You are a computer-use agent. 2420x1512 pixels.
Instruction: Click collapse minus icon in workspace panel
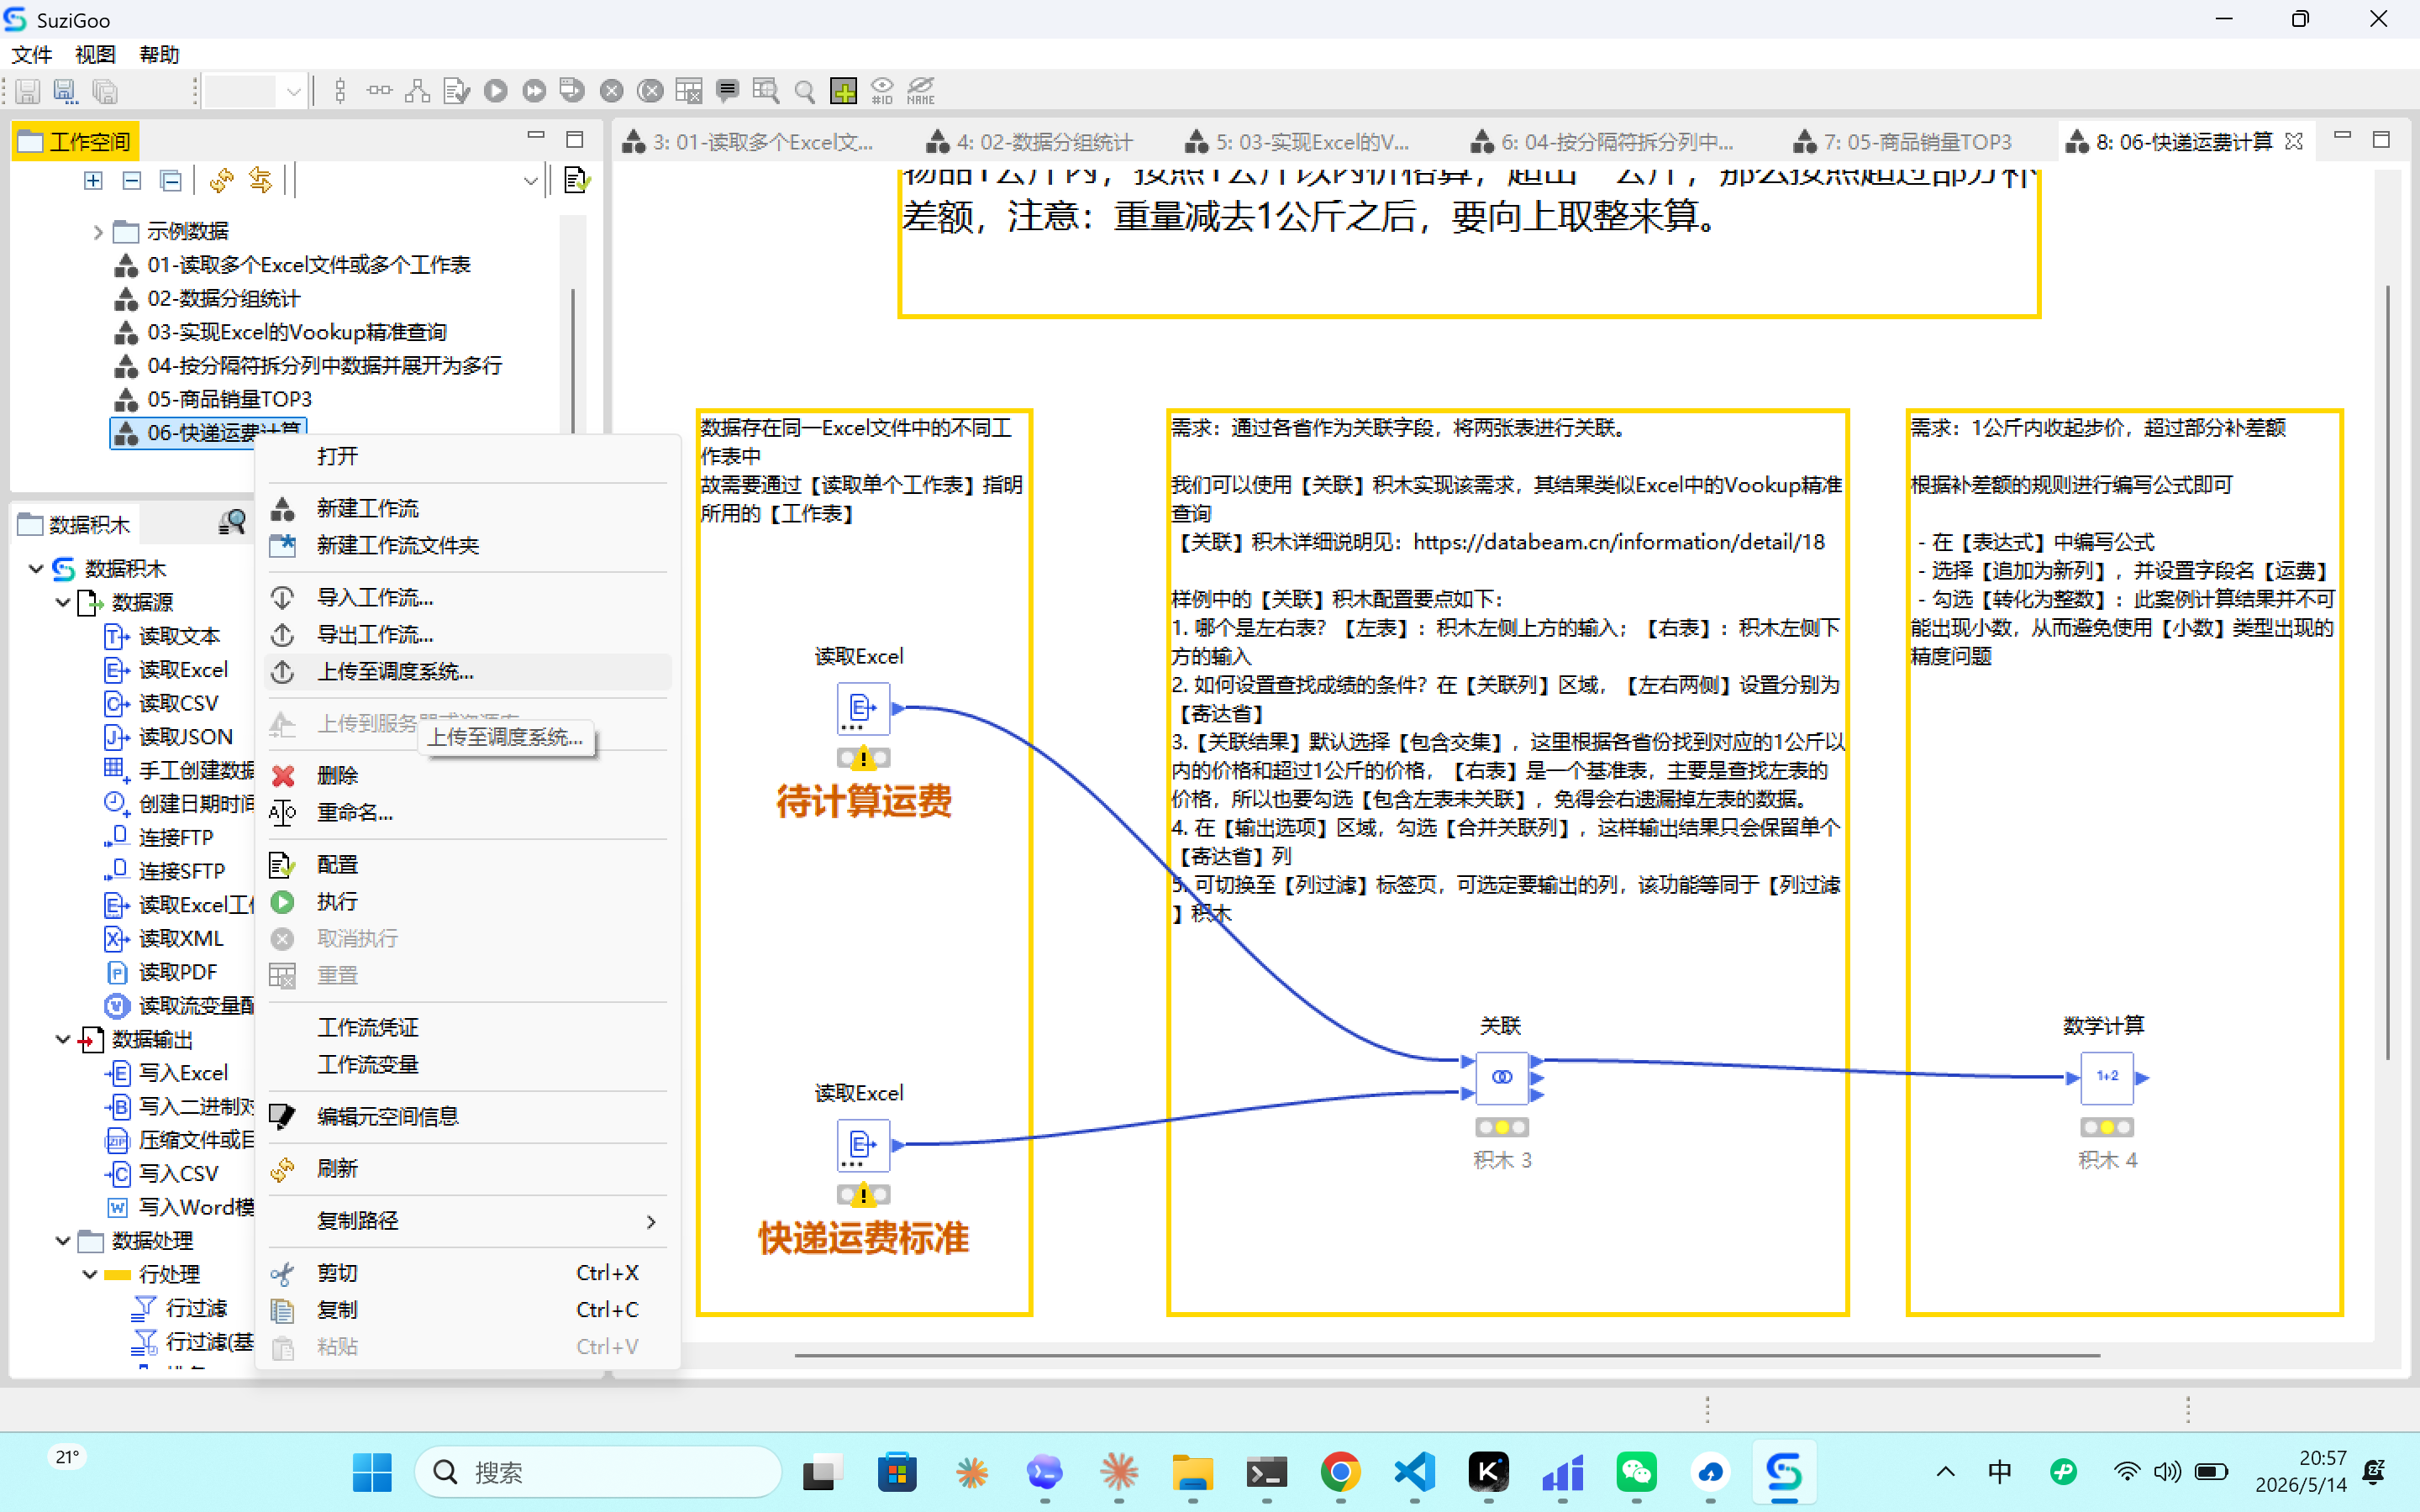[x=132, y=181]
